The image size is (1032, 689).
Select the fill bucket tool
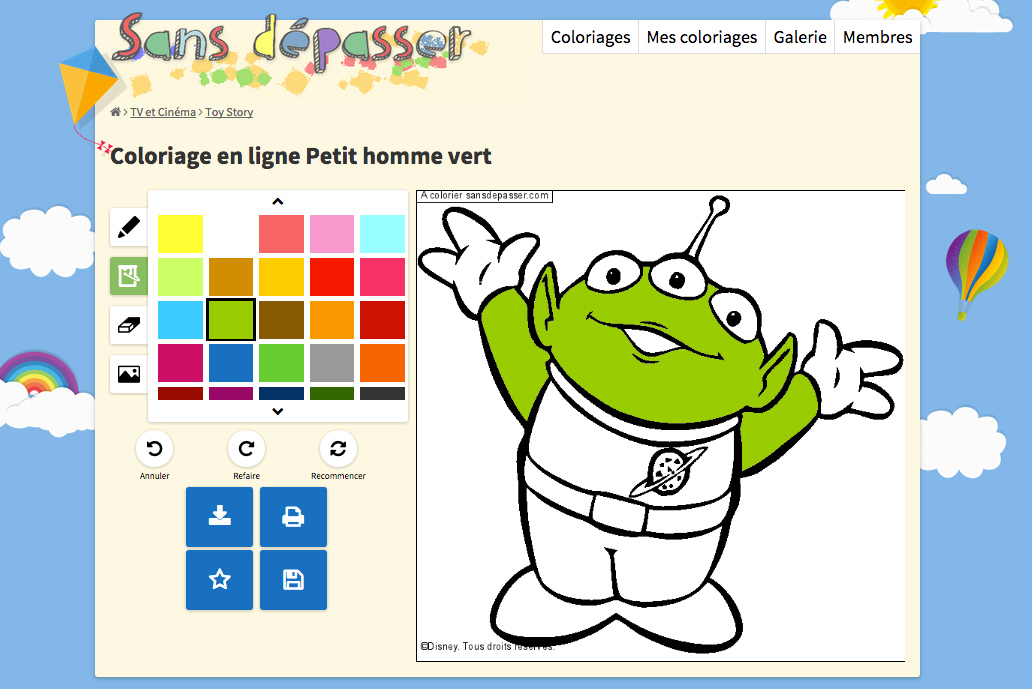click(x=128, y=276)
